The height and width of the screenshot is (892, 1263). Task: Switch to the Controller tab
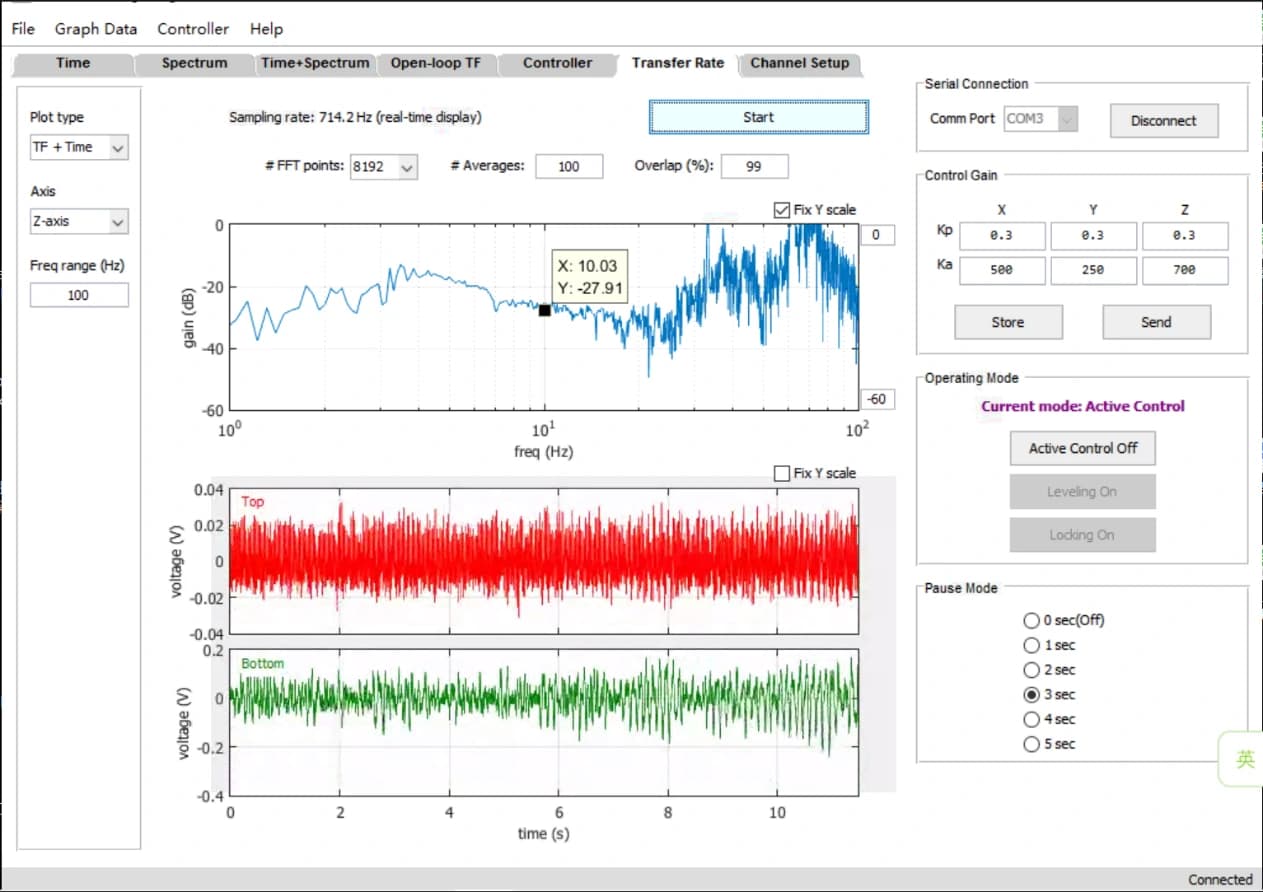(557, 63)
